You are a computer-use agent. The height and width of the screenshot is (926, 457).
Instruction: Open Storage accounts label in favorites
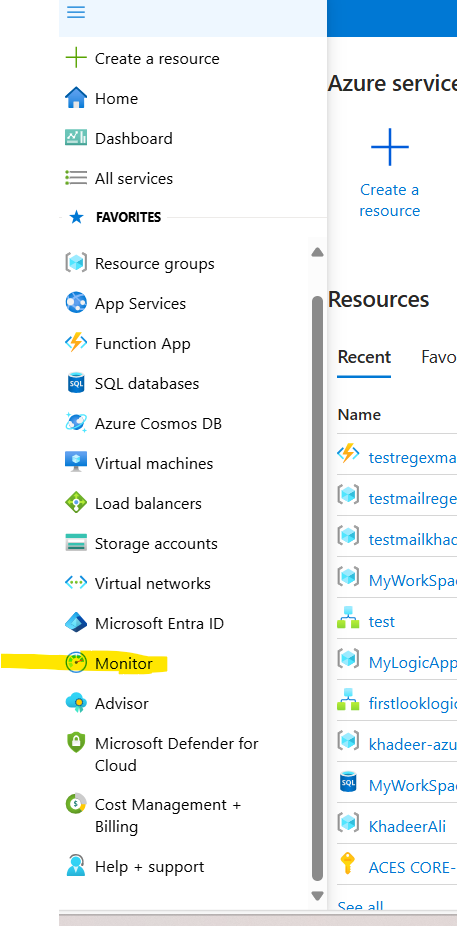click(x=156, y=543)
